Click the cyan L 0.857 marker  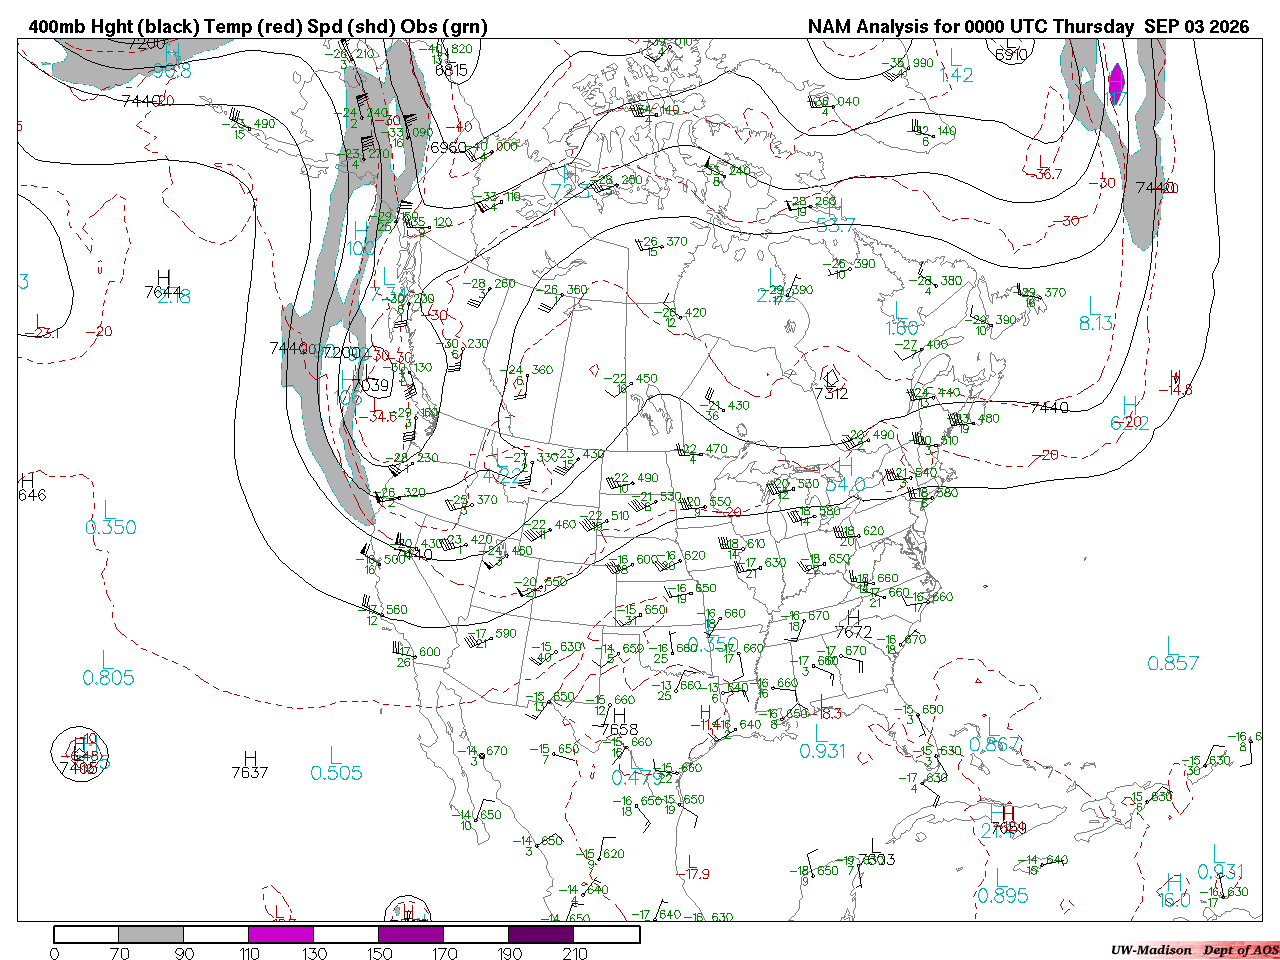tap(1173, 655)
